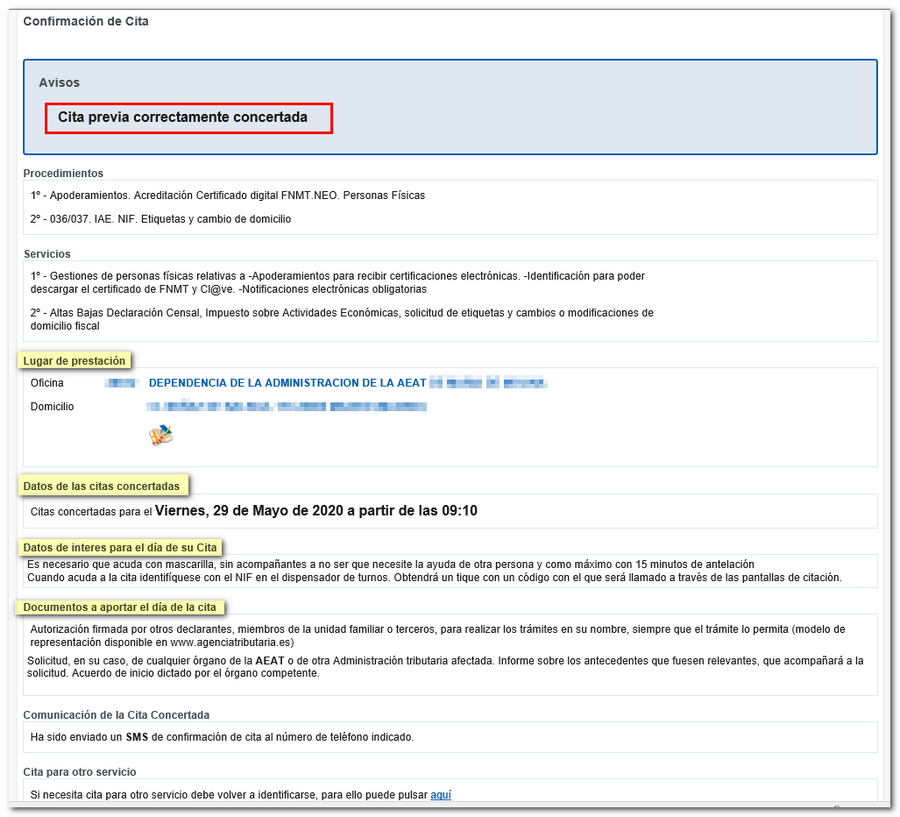Select the first procedure, Apoderamientos

click(227, 196)
